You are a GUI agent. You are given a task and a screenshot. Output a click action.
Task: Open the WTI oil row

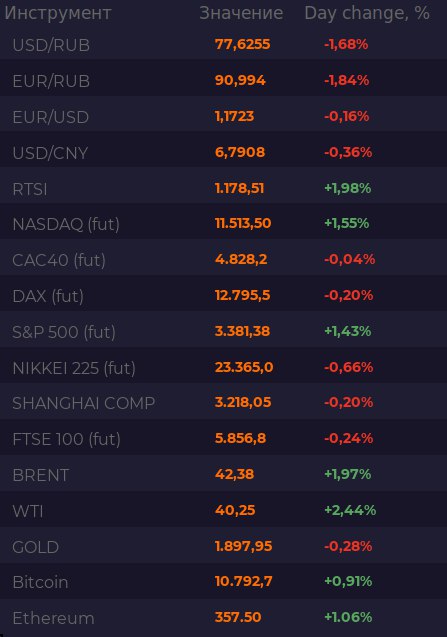pos(224,511)
